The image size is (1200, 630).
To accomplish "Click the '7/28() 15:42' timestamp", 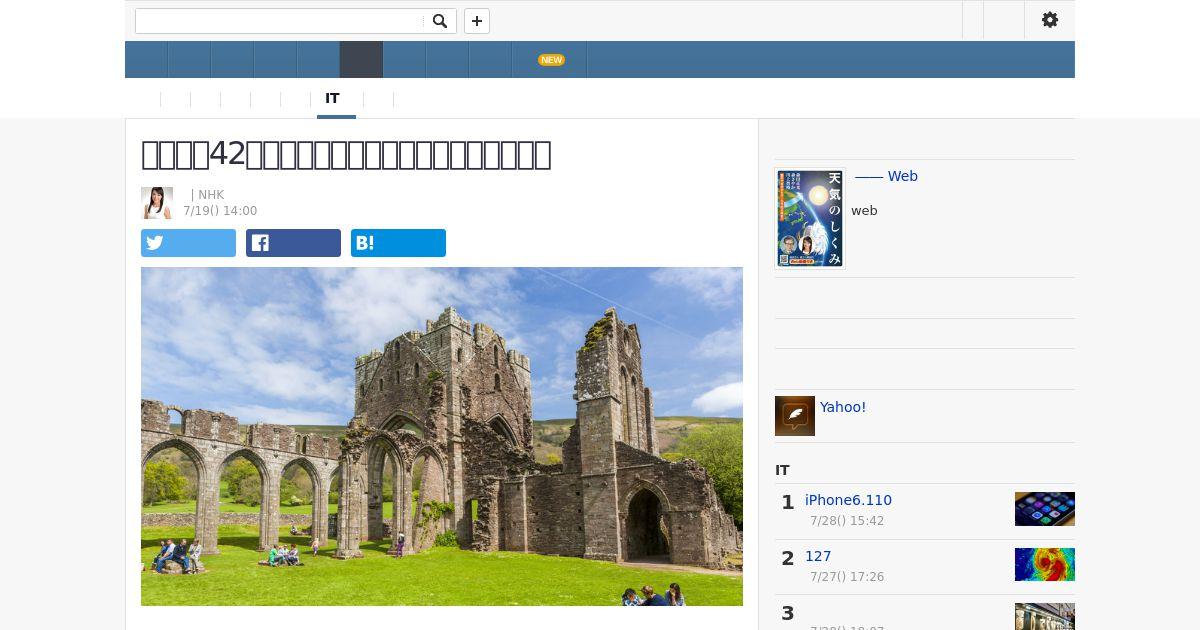I will pyautogui.click(x=847, y=521).
